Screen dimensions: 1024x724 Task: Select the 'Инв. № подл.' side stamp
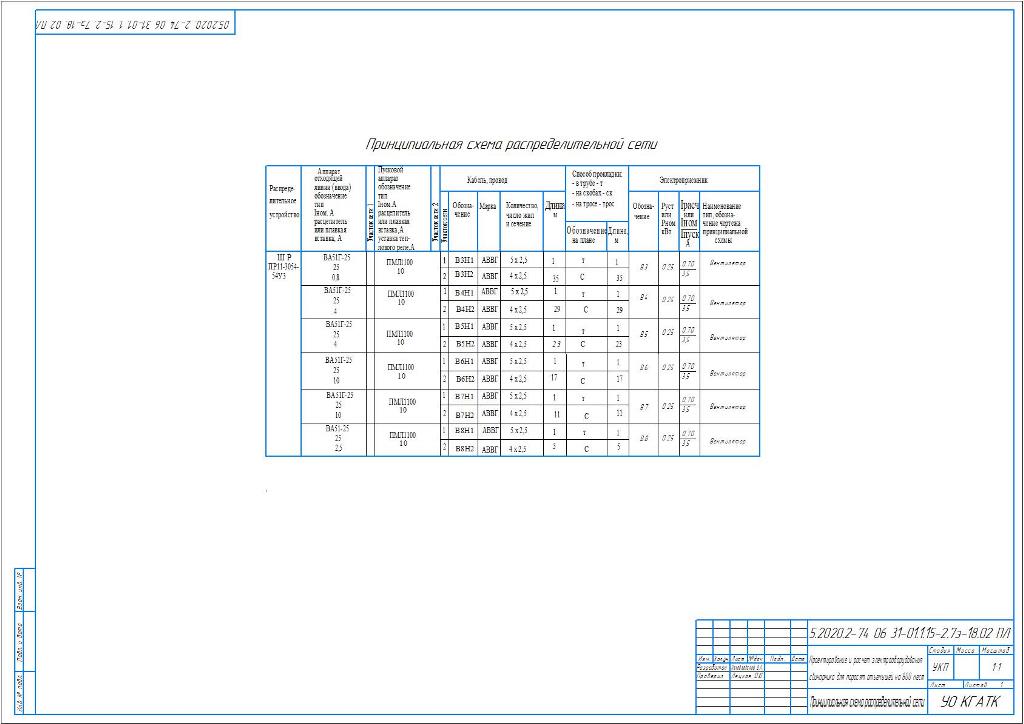tap(20, 693)
